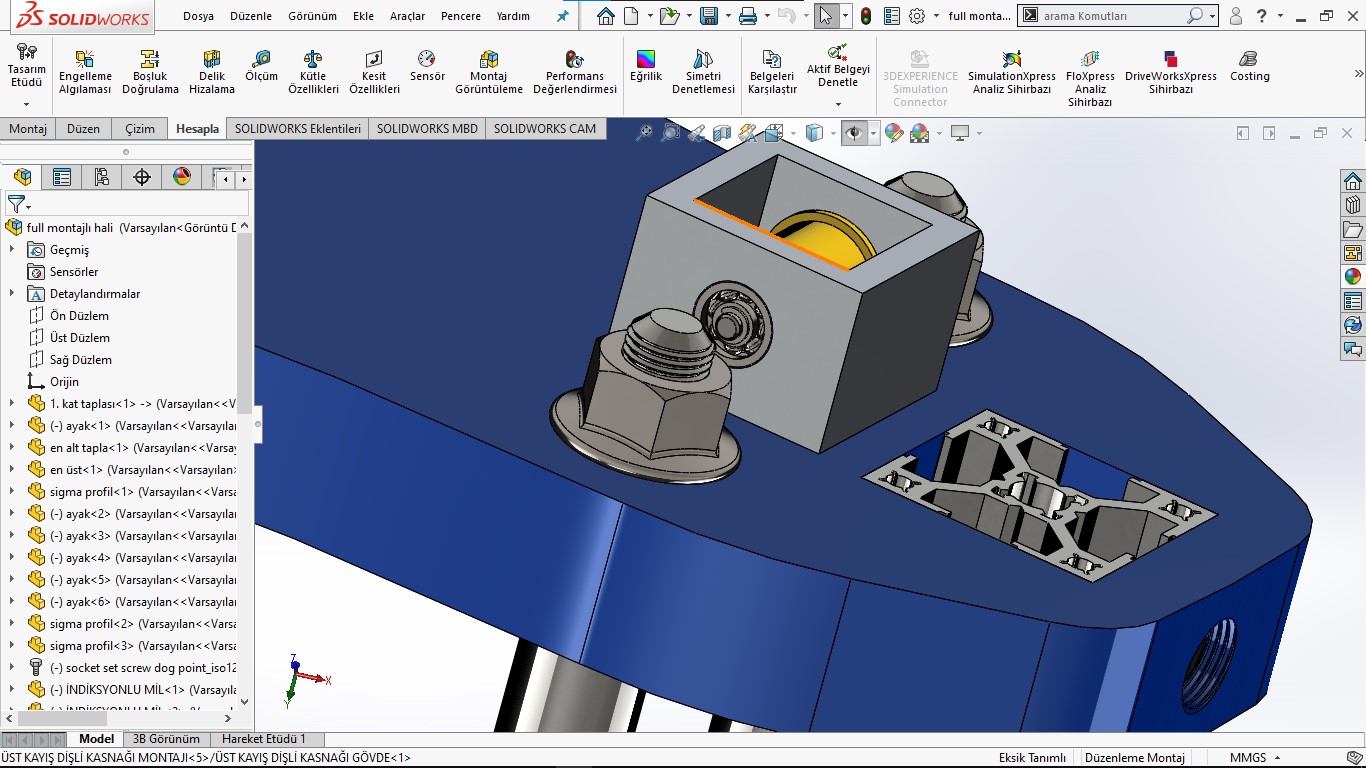Open Boşluk Doğrulama tool
The height and width of the screenshot is (768, 1366).
(x=150, y=72)
